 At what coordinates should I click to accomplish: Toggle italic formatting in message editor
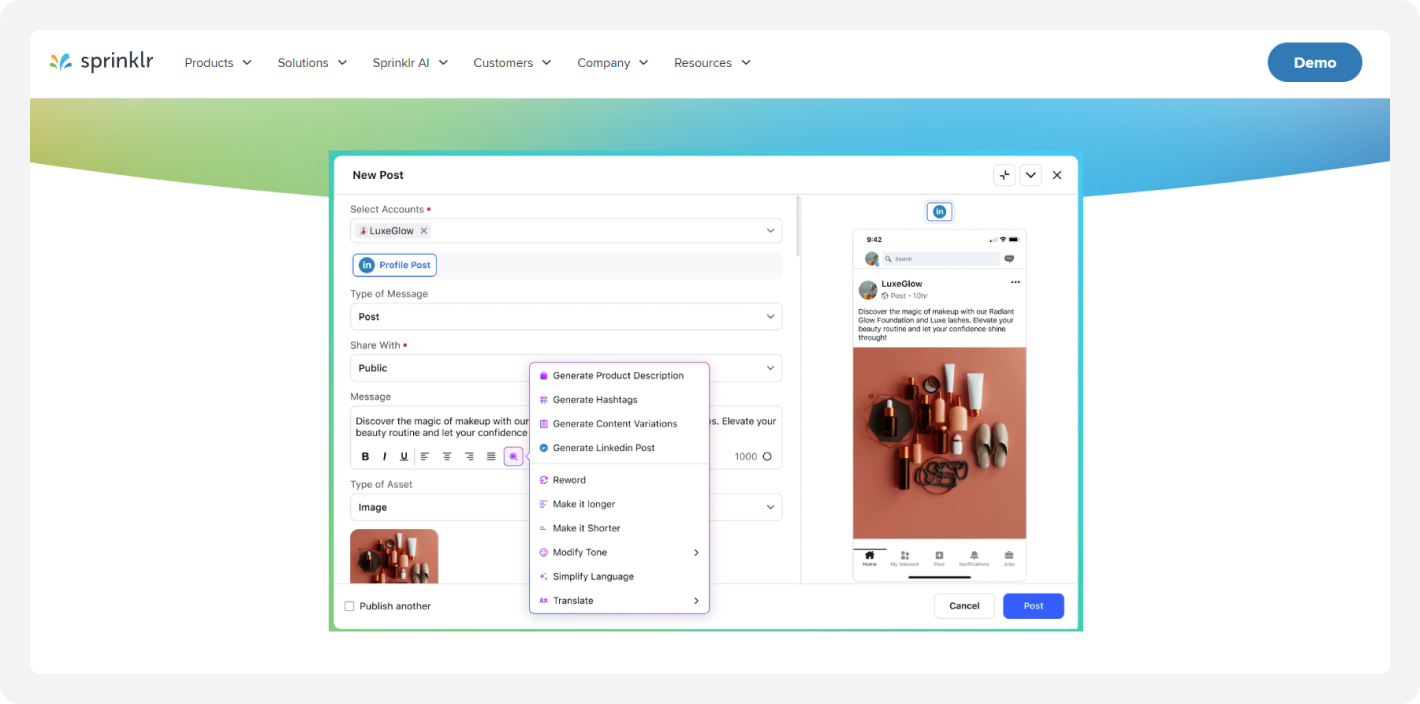click(x=385, y=456)
